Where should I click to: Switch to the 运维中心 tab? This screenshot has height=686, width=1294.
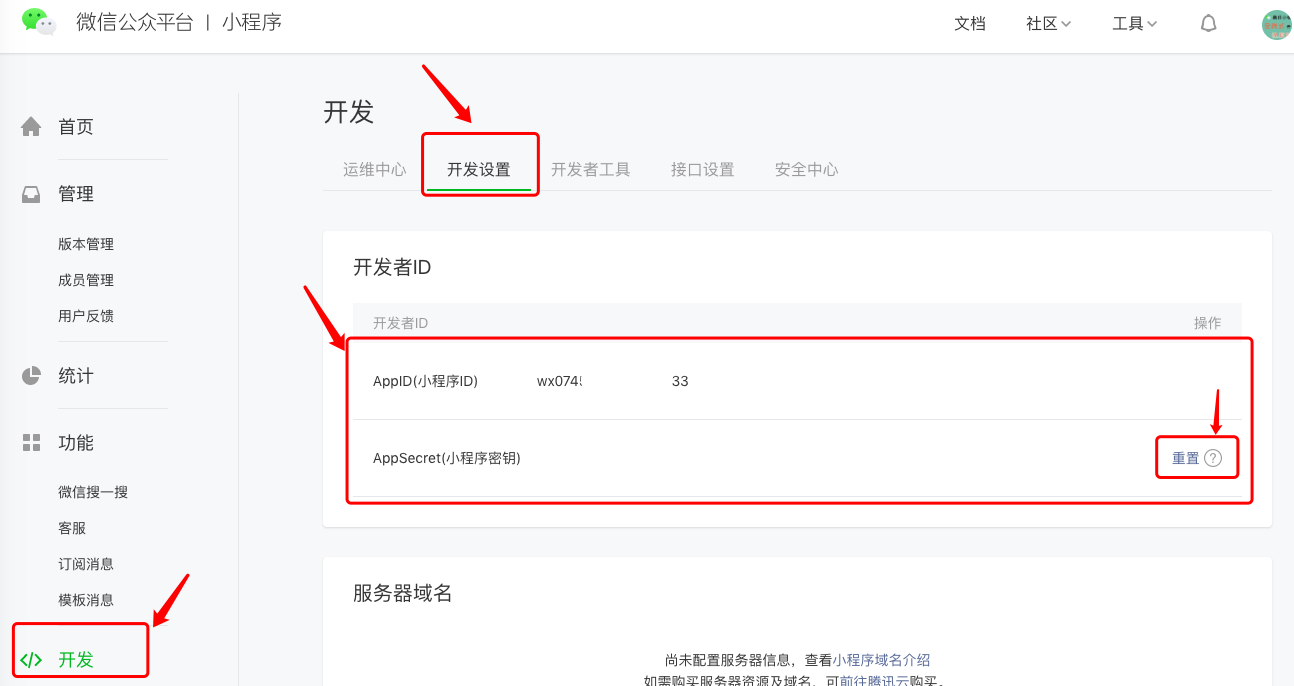tap(374, 169)
